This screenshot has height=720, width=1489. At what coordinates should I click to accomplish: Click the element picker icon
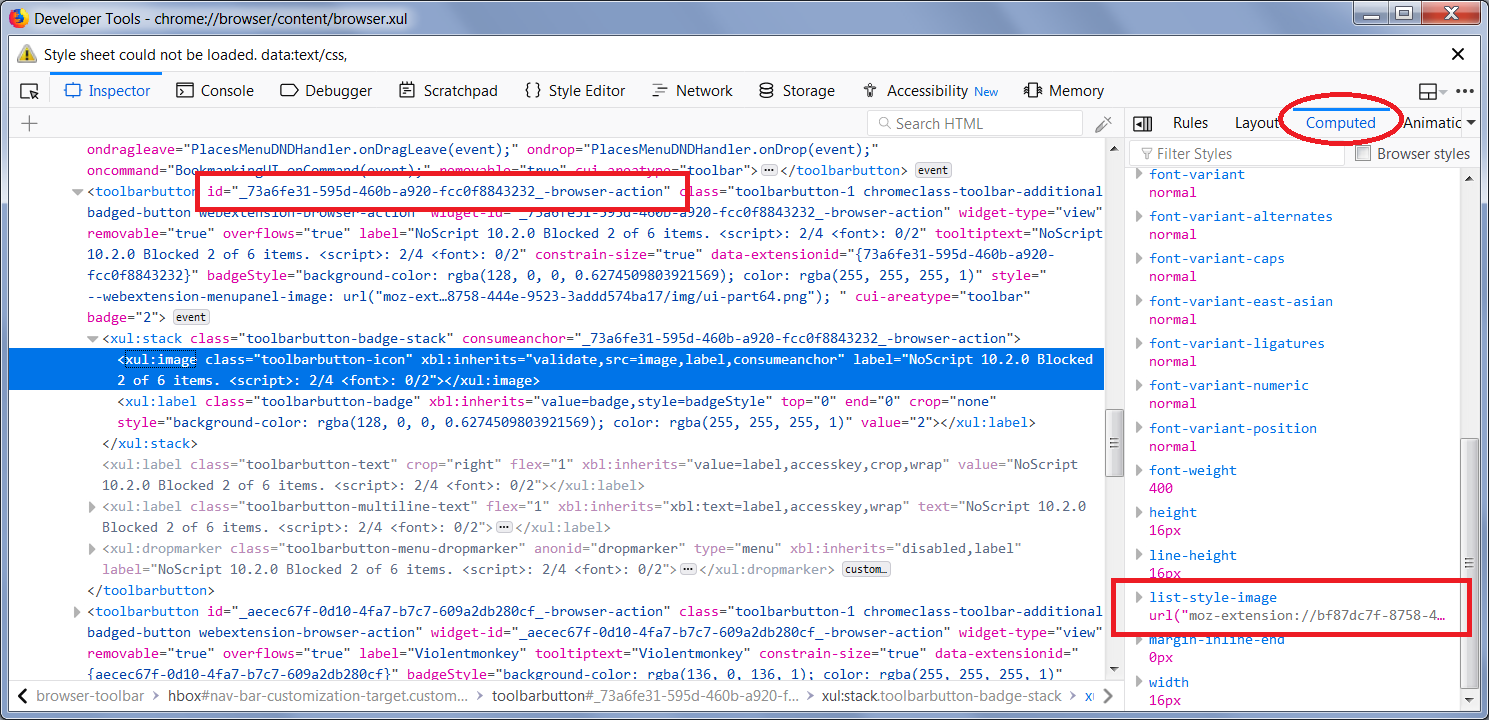pos(30,91)
